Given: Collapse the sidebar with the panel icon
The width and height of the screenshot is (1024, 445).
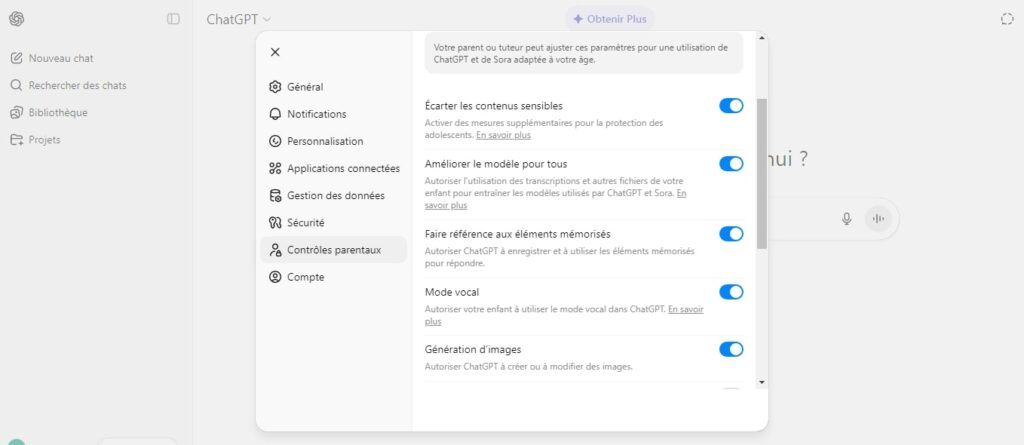Looking at the screenshot, I should [x=174, y=19].
